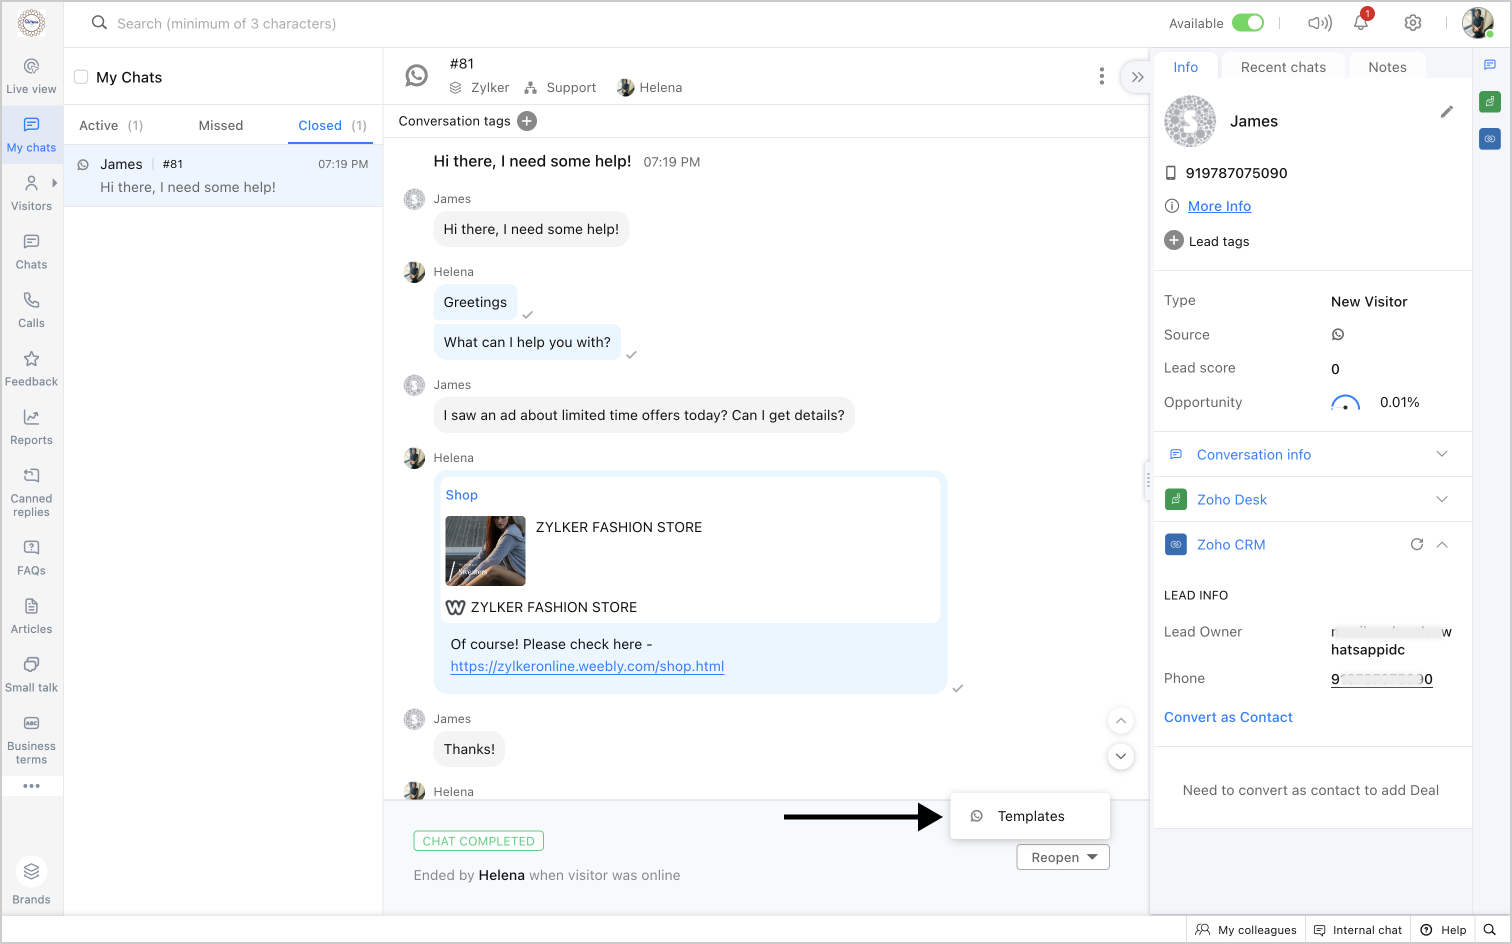Open chat options three-dot menu

(x=1101, y=76)
